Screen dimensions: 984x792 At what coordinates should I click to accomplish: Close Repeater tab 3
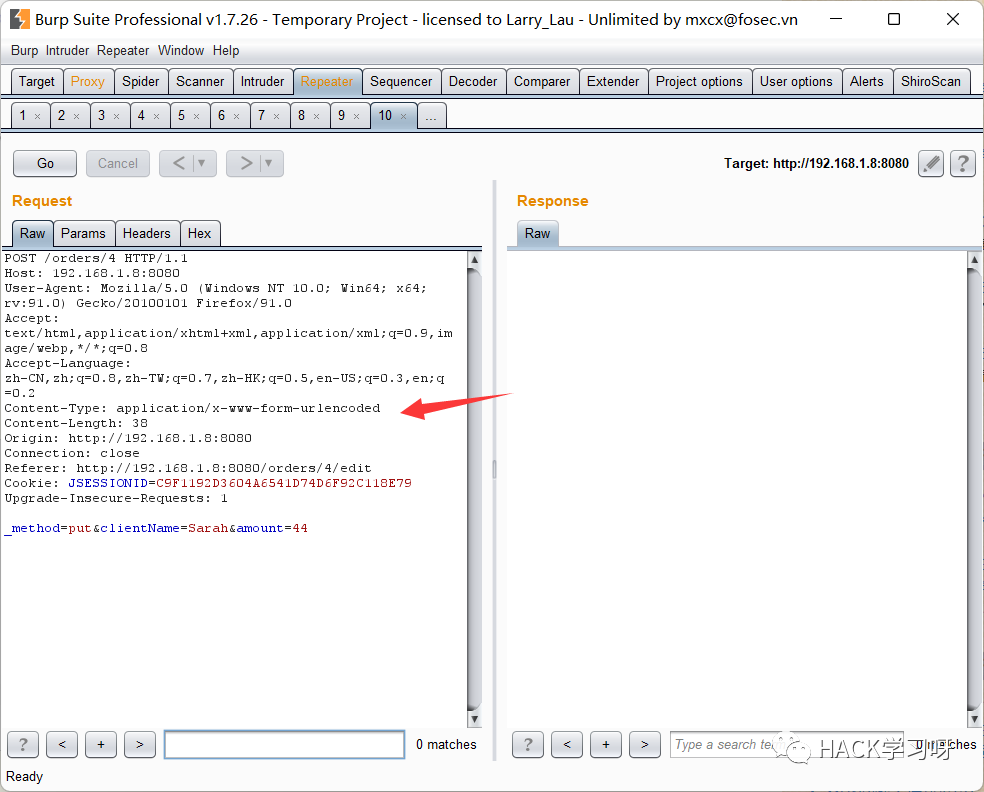pos(117,116)
